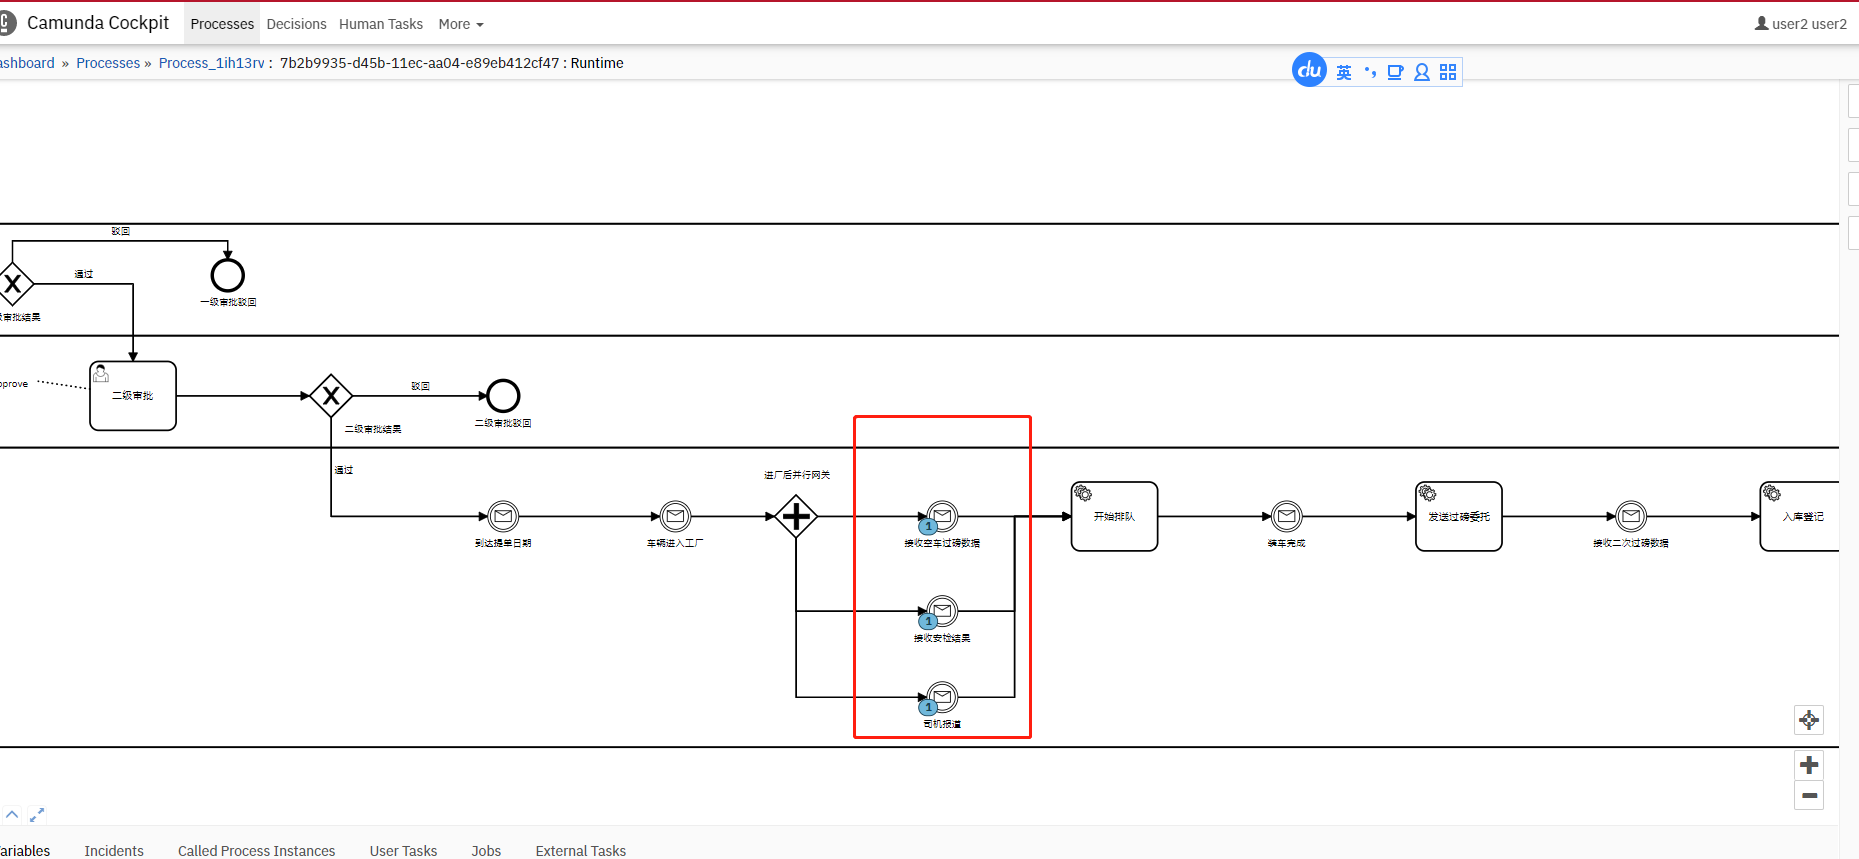Screen dimensions: 1859x859
Task: Click the 驳回 label near 二级审批驳回
Action: pos(420,386)
